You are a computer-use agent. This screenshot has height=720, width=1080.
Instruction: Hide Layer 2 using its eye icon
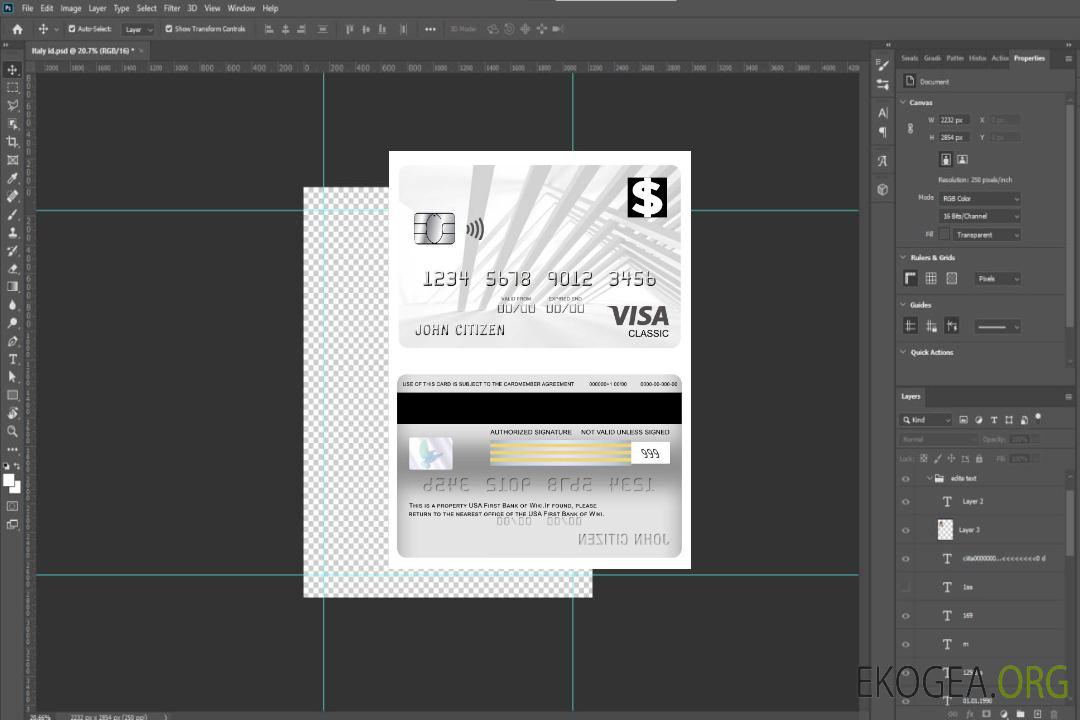tap(906, 502)
